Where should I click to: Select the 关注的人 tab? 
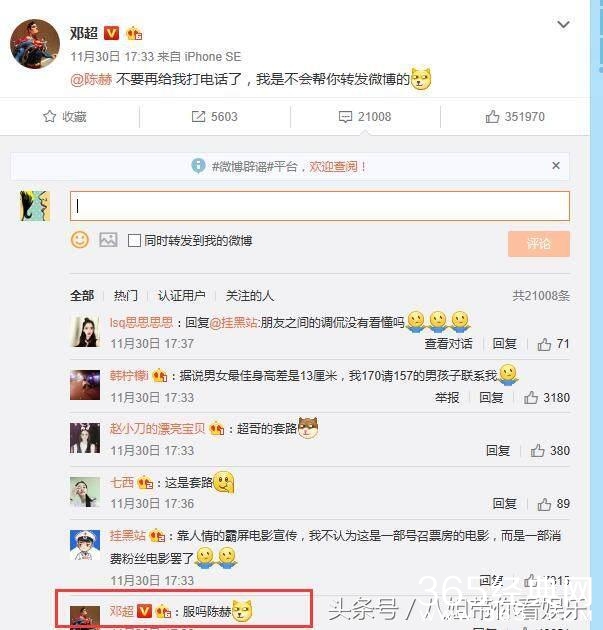coord(249,296)
